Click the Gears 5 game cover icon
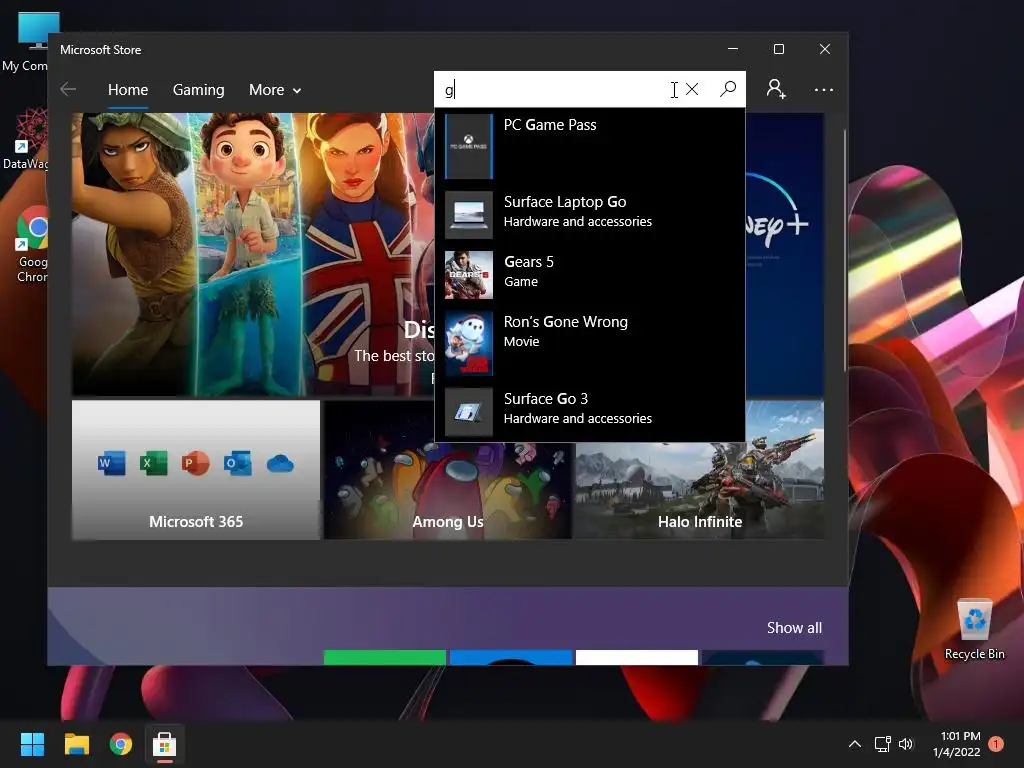The width and height of the screenshot is (1024, 768). point(469,275)
